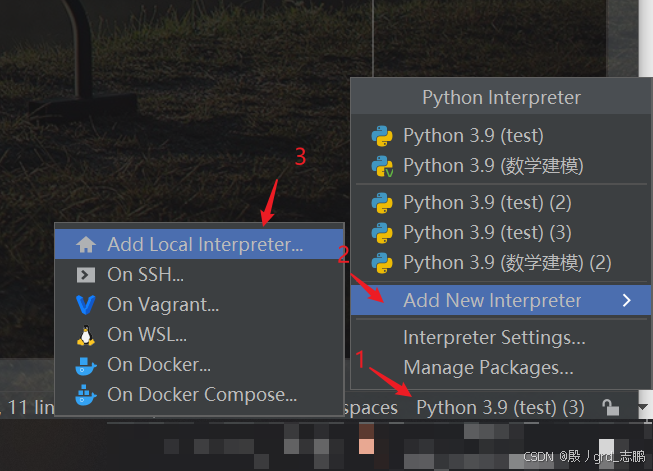
Task: Choose On Vagrant... interpreter option
Action: [x=199, y=304]
